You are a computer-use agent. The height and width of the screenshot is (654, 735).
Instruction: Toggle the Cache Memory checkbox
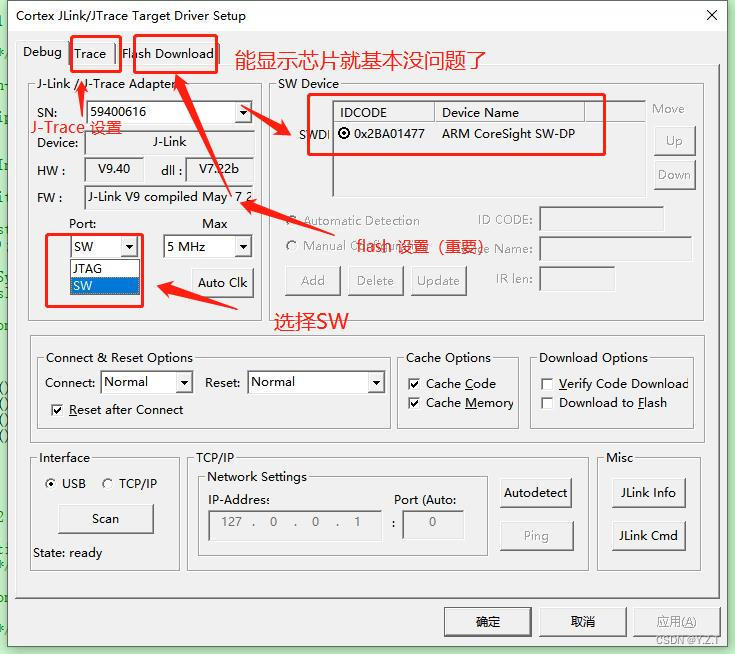414,403
